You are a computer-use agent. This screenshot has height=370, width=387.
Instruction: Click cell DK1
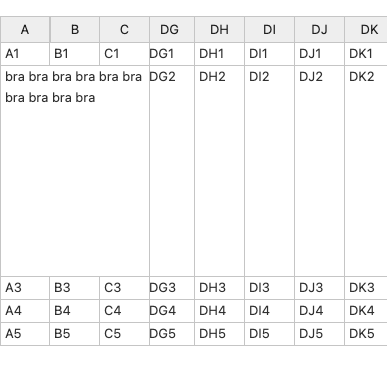[366, 54]
